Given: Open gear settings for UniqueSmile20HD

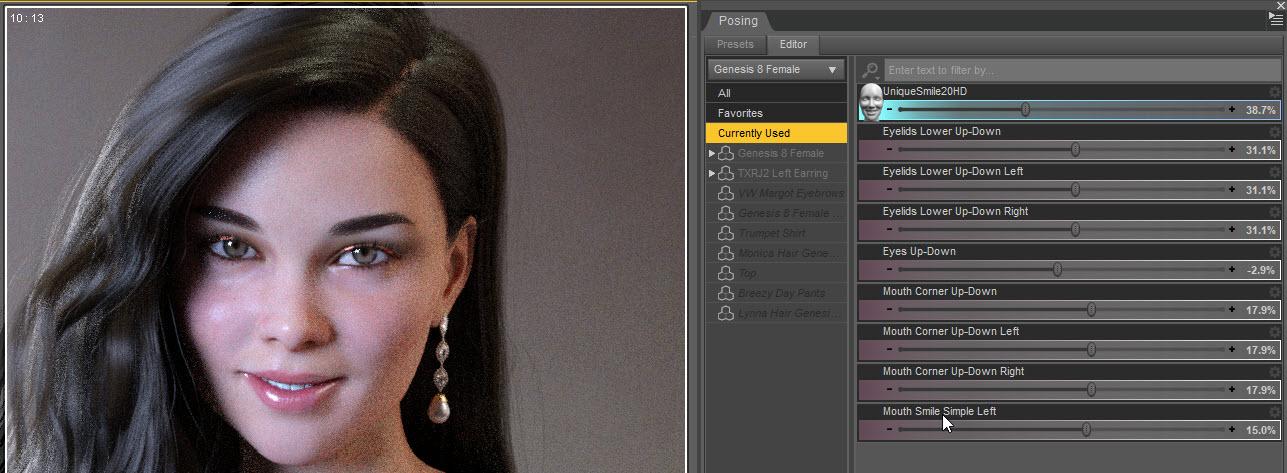Looking at the screenshot, I should coord(1274,92).
